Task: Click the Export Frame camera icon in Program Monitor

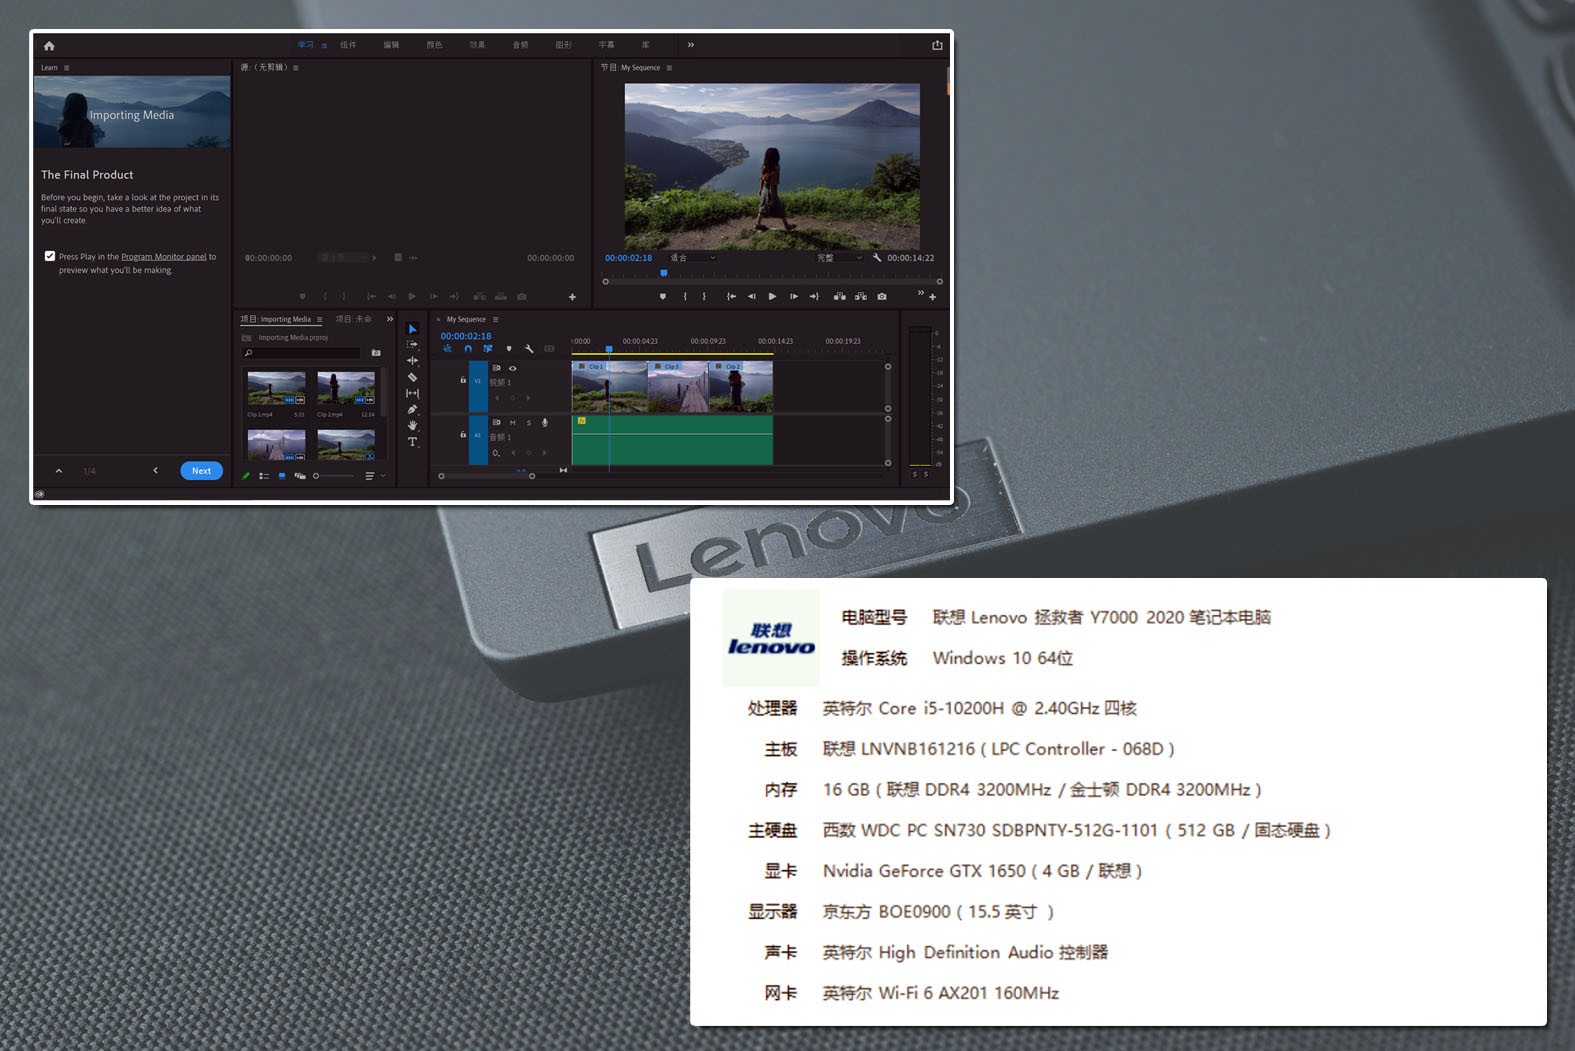Action: [x=881, y=296]
